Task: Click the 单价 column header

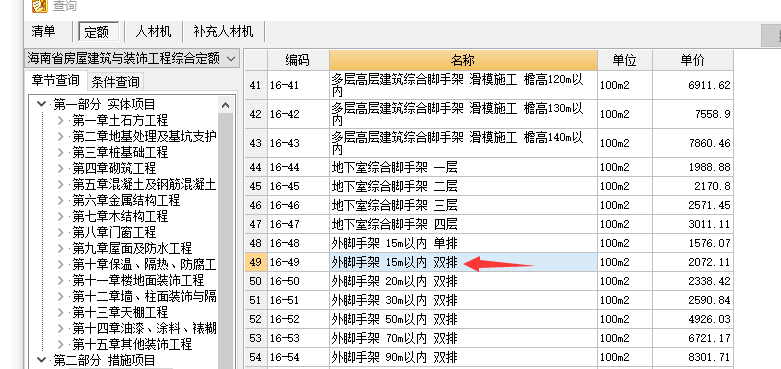Action: pyautogui.click(x=693, y=60)
